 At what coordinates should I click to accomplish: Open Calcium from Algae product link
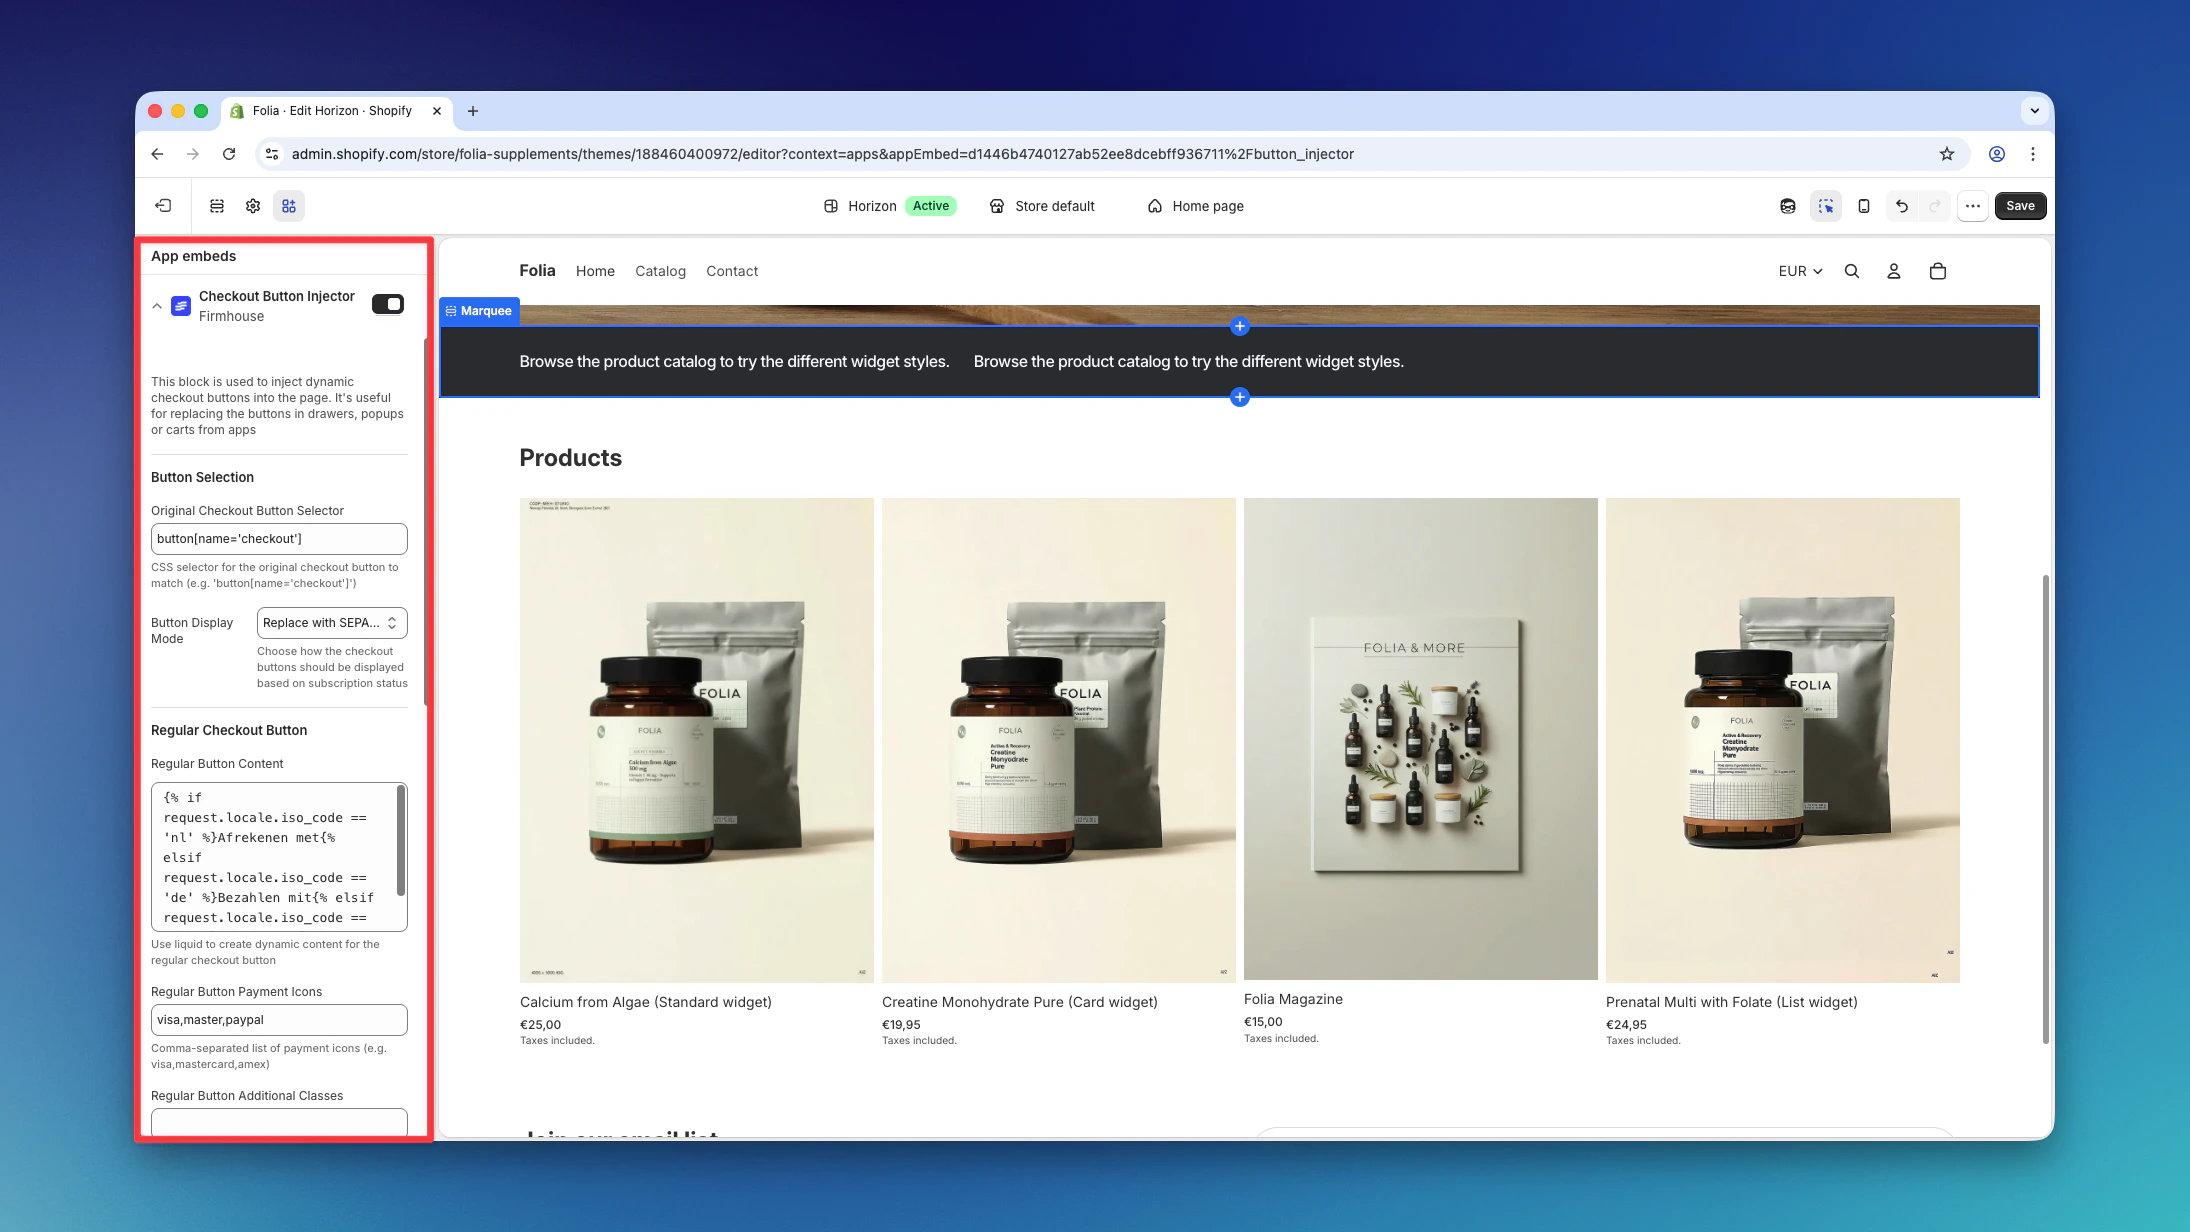click(645, 1002)
